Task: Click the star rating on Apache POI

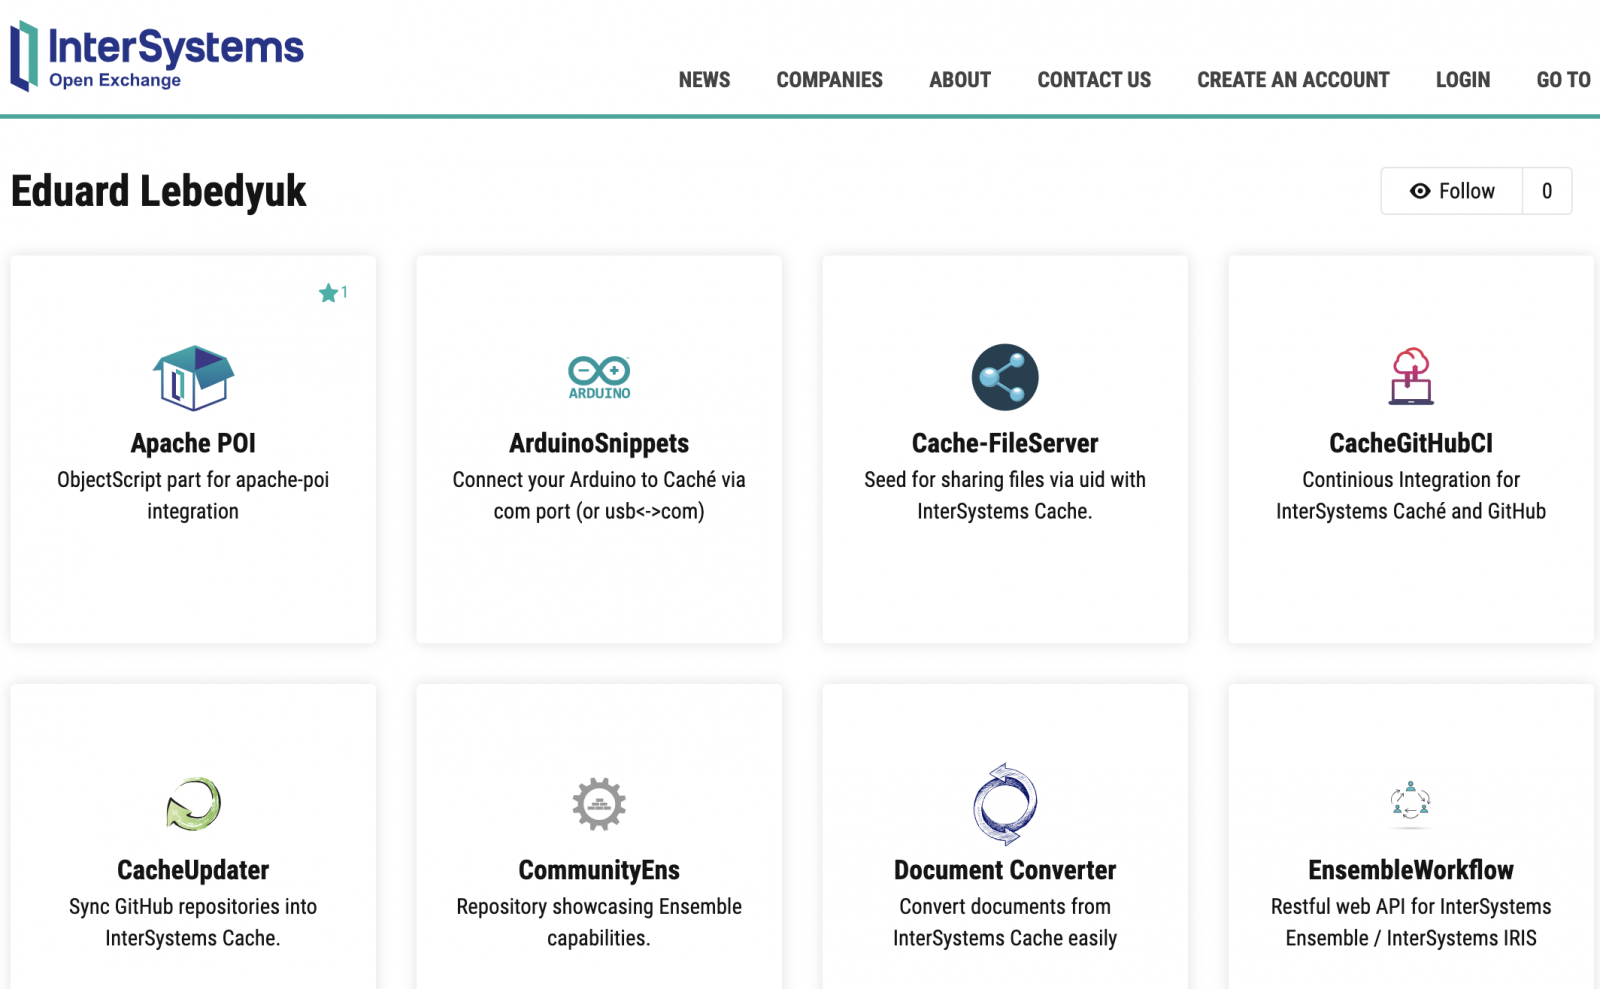Action: (333, 293)
